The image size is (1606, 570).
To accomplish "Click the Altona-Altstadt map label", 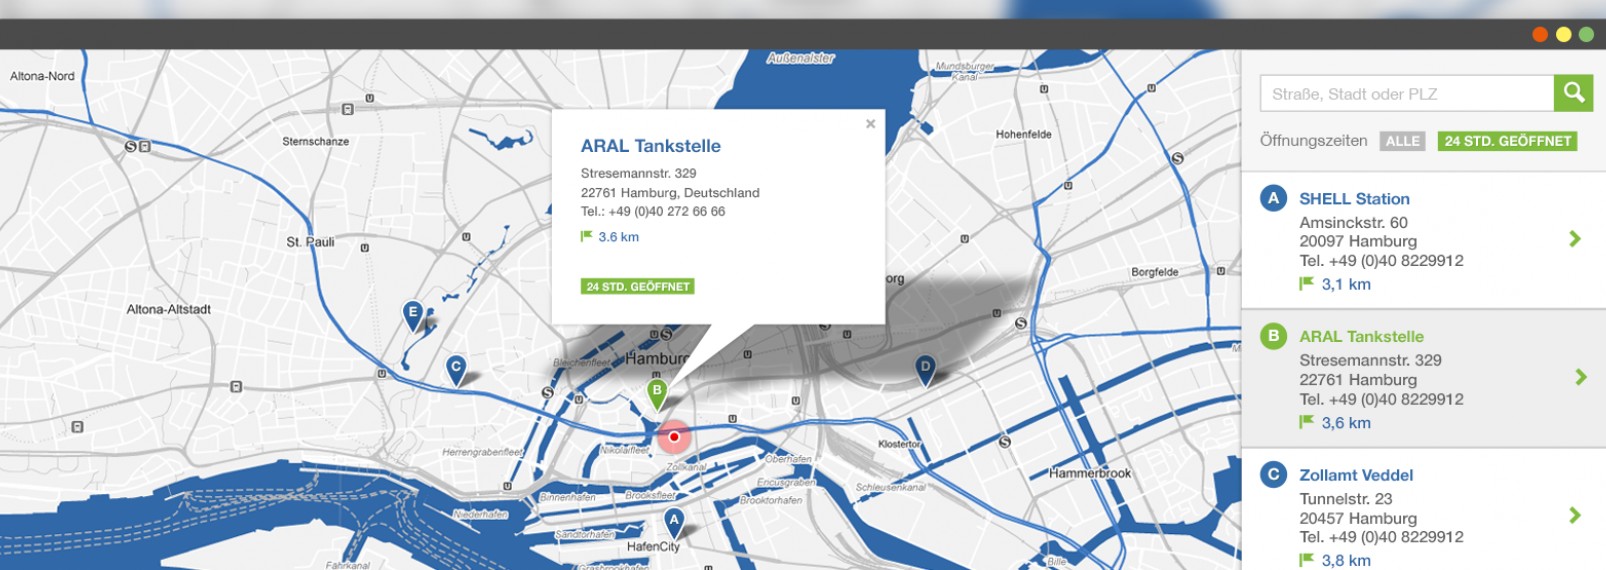I will [168, 309].
